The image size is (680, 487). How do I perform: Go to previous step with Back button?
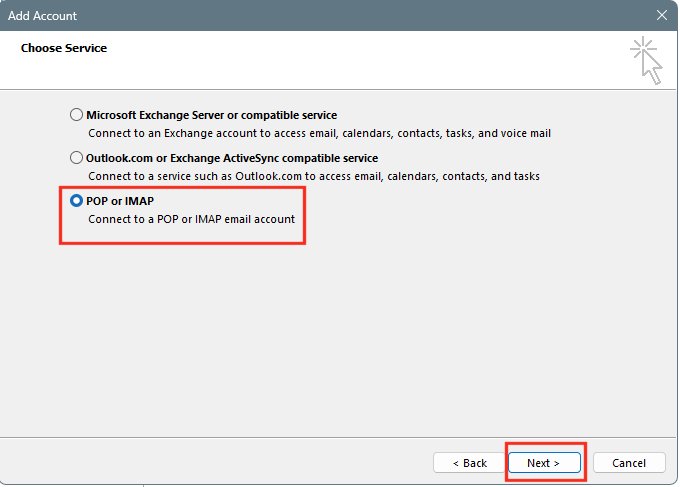point(469,463)
